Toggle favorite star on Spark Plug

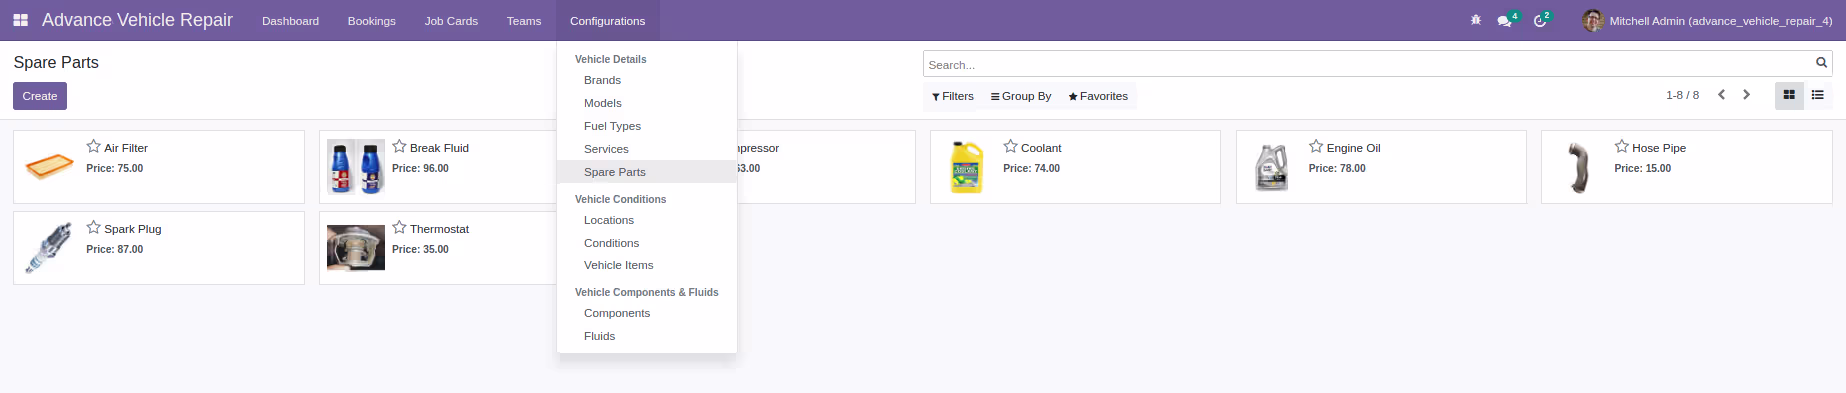[x=94, y=227]
